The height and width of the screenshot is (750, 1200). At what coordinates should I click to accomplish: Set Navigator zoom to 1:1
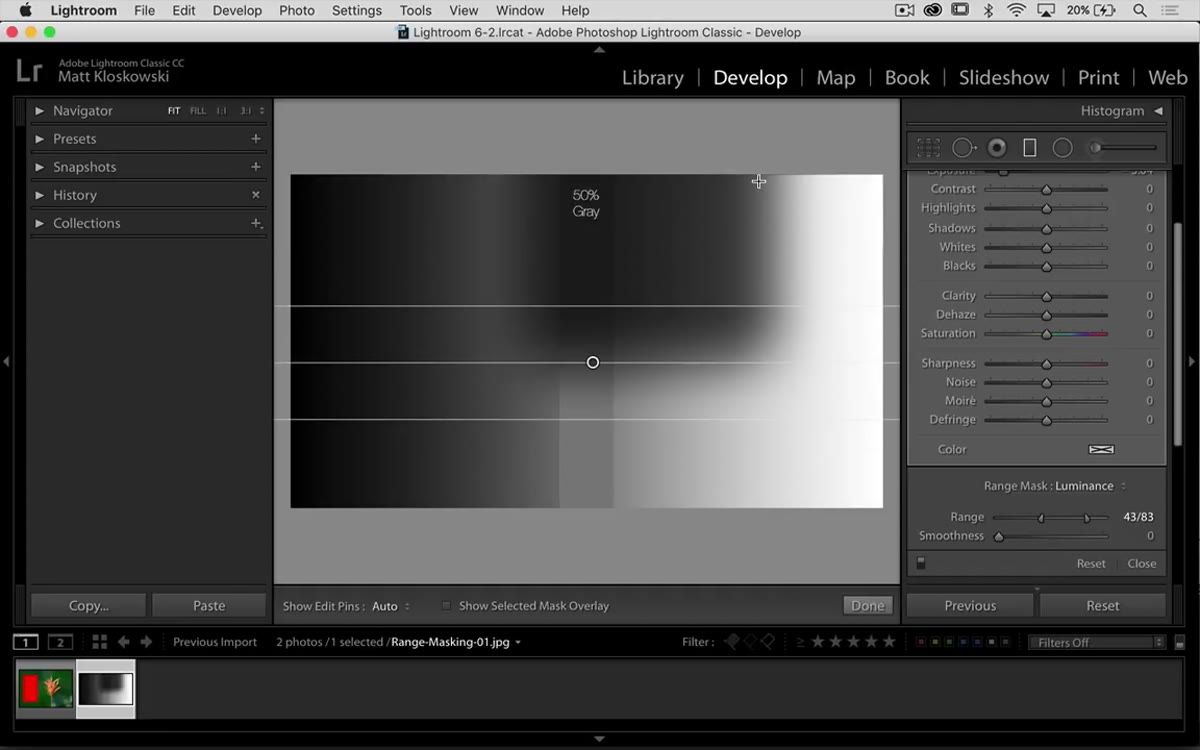coord(222,111)
